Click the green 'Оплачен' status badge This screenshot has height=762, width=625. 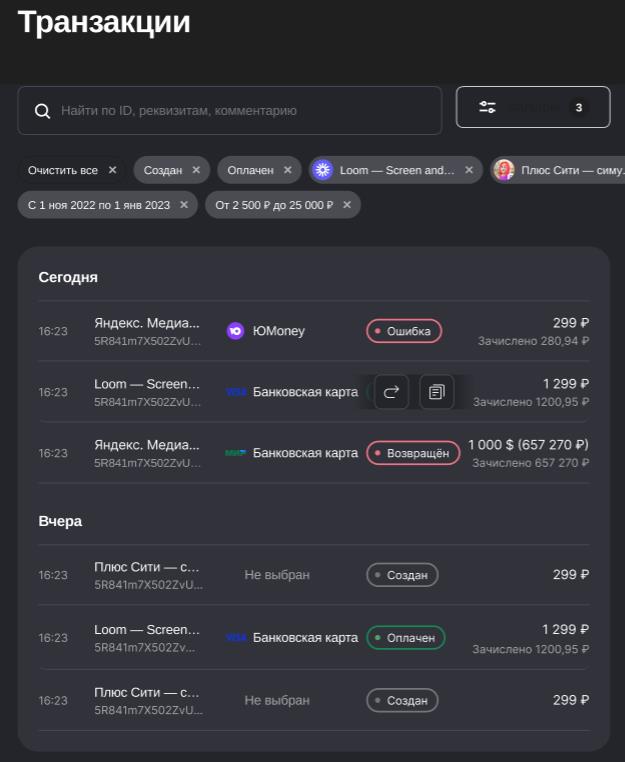(406, 637)
